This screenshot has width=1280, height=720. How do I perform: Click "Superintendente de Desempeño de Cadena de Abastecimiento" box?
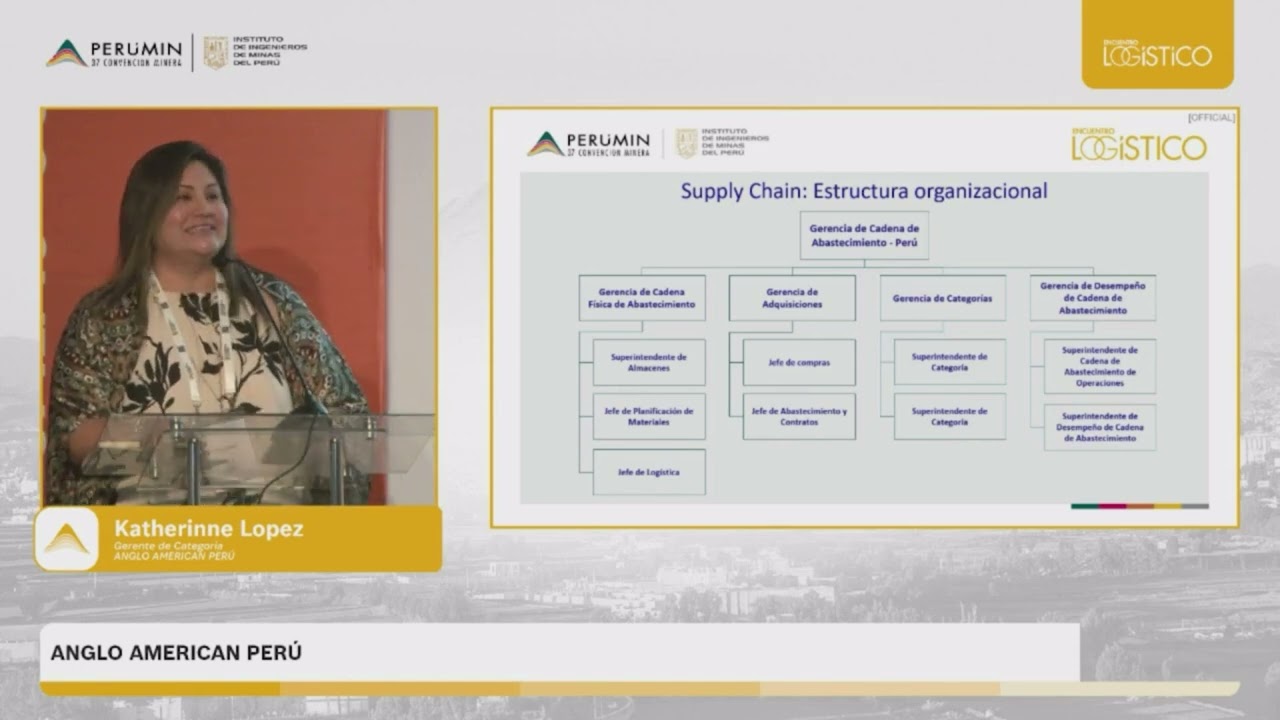coord(1100,427)
